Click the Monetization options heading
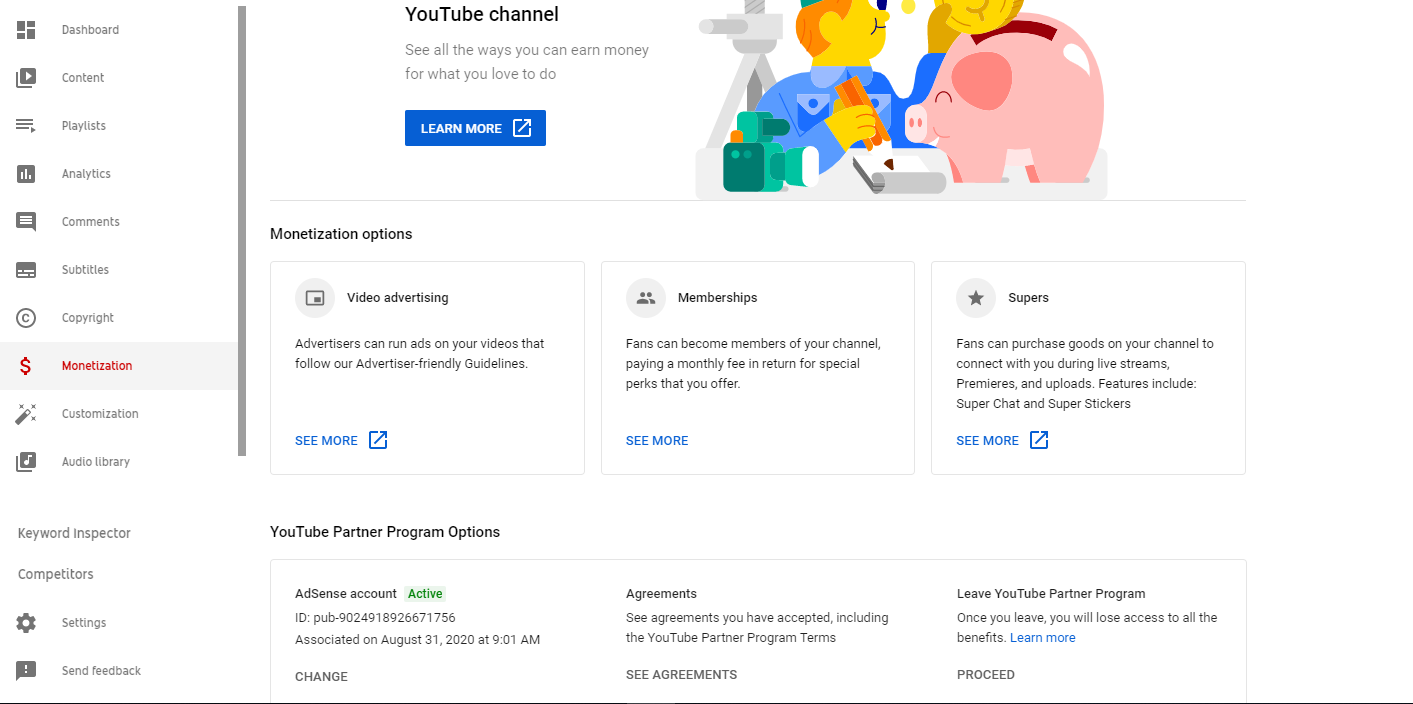This screenshot has width=1413, height=704. pos(341,234)
